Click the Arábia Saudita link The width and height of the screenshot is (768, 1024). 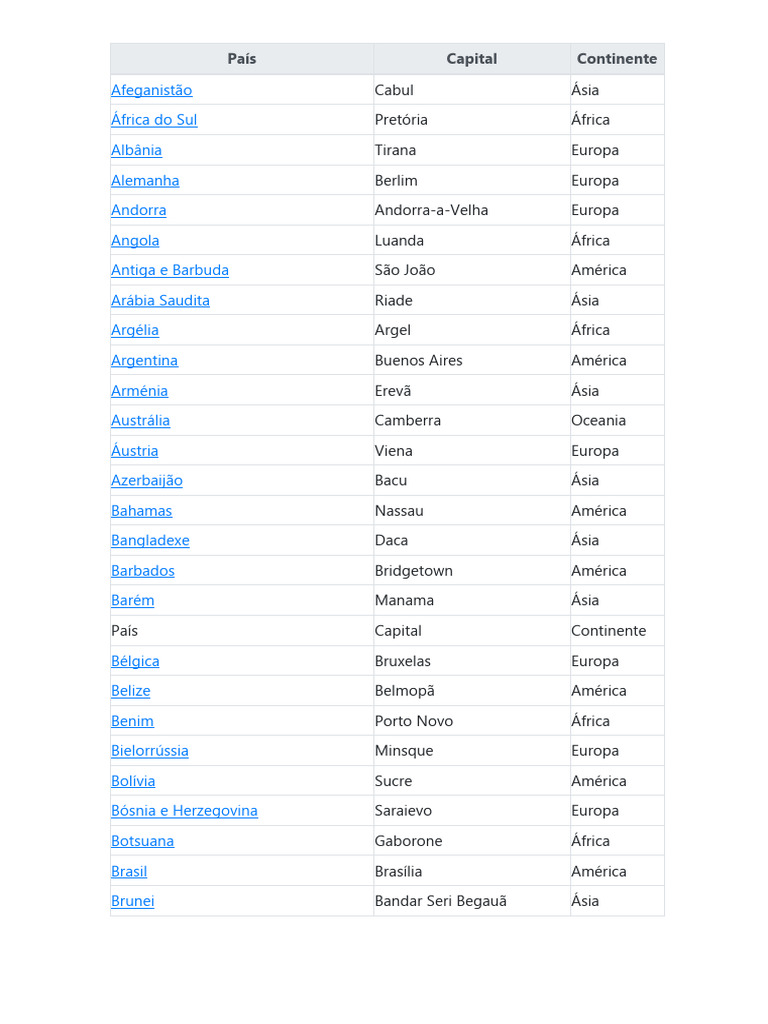coord(161,301)
